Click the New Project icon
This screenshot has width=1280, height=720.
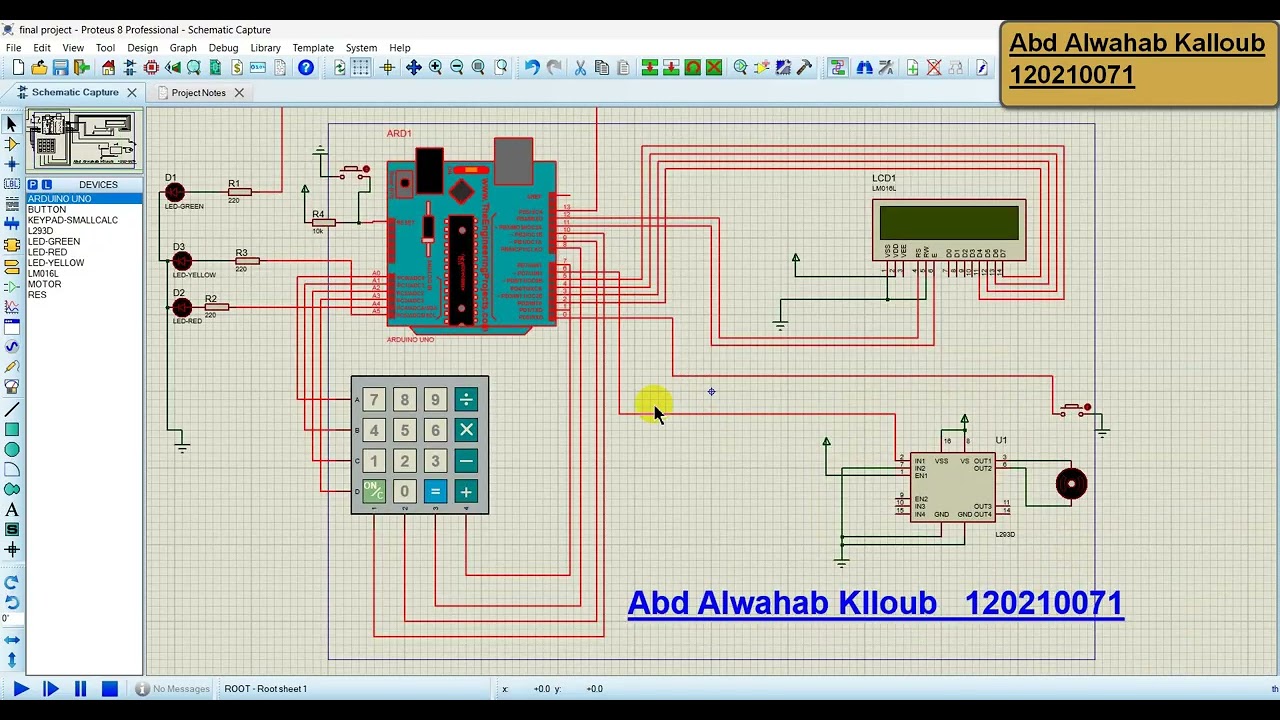[18, 68]
